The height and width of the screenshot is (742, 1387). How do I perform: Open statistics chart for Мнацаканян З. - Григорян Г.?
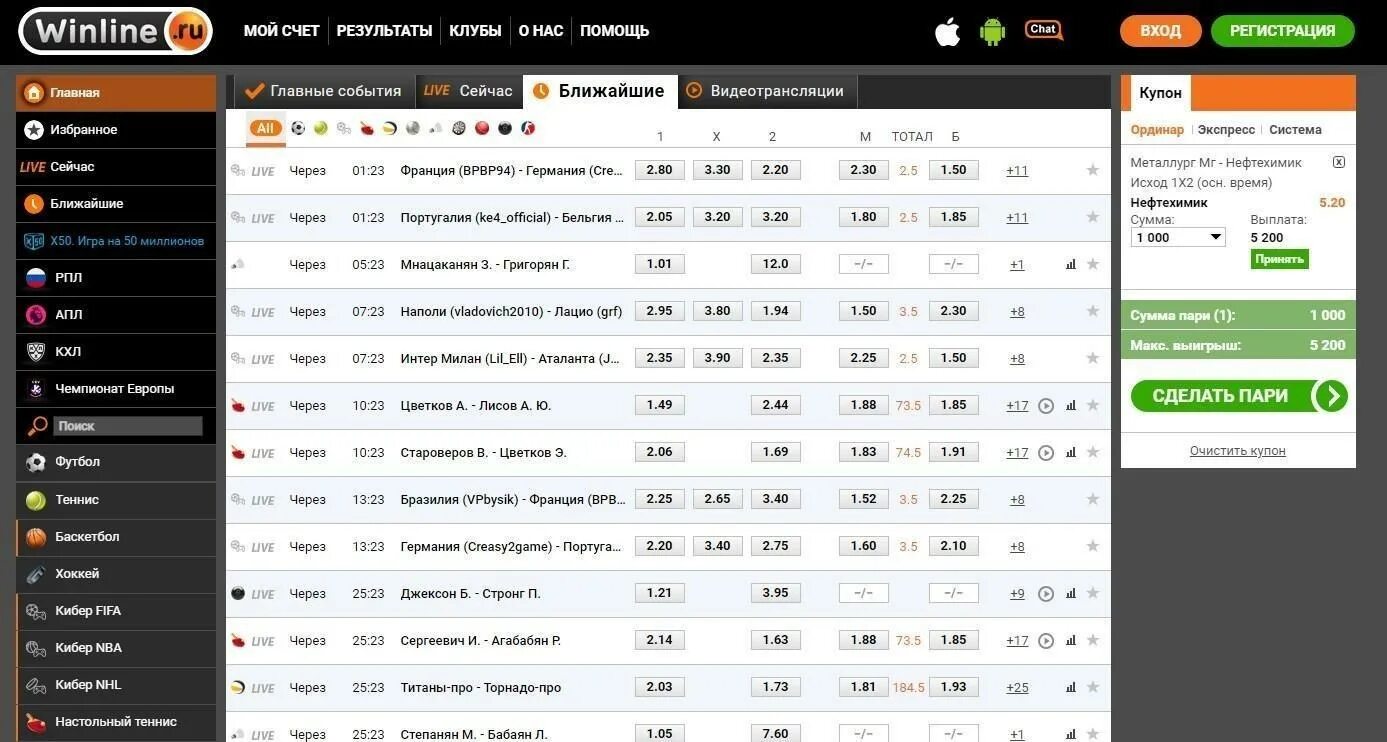pos(1071,265)
